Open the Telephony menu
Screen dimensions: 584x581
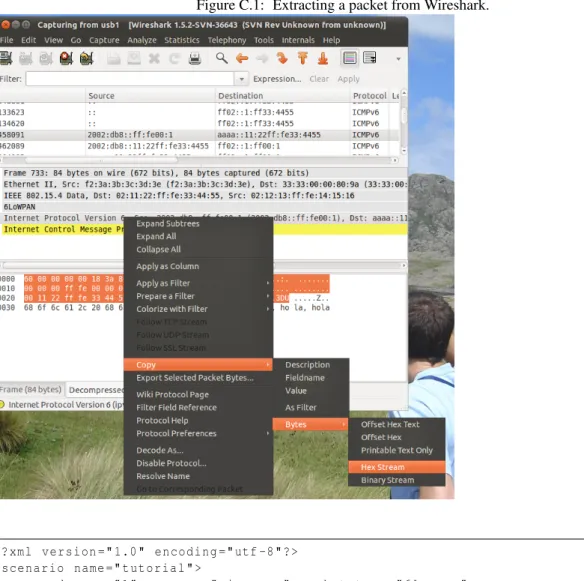[x=227, y=40]
